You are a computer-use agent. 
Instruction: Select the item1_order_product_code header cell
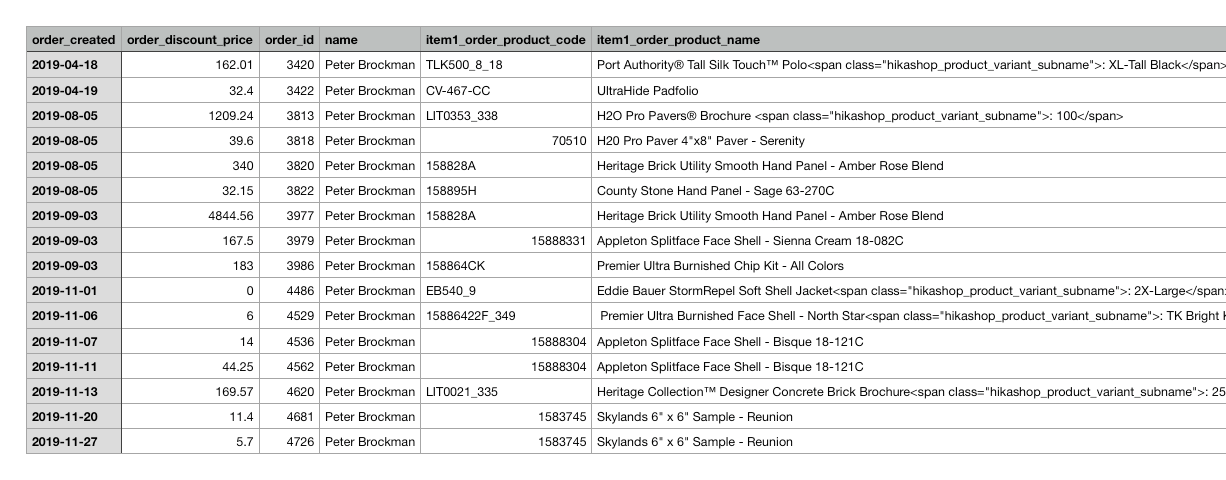click(506, 40)
